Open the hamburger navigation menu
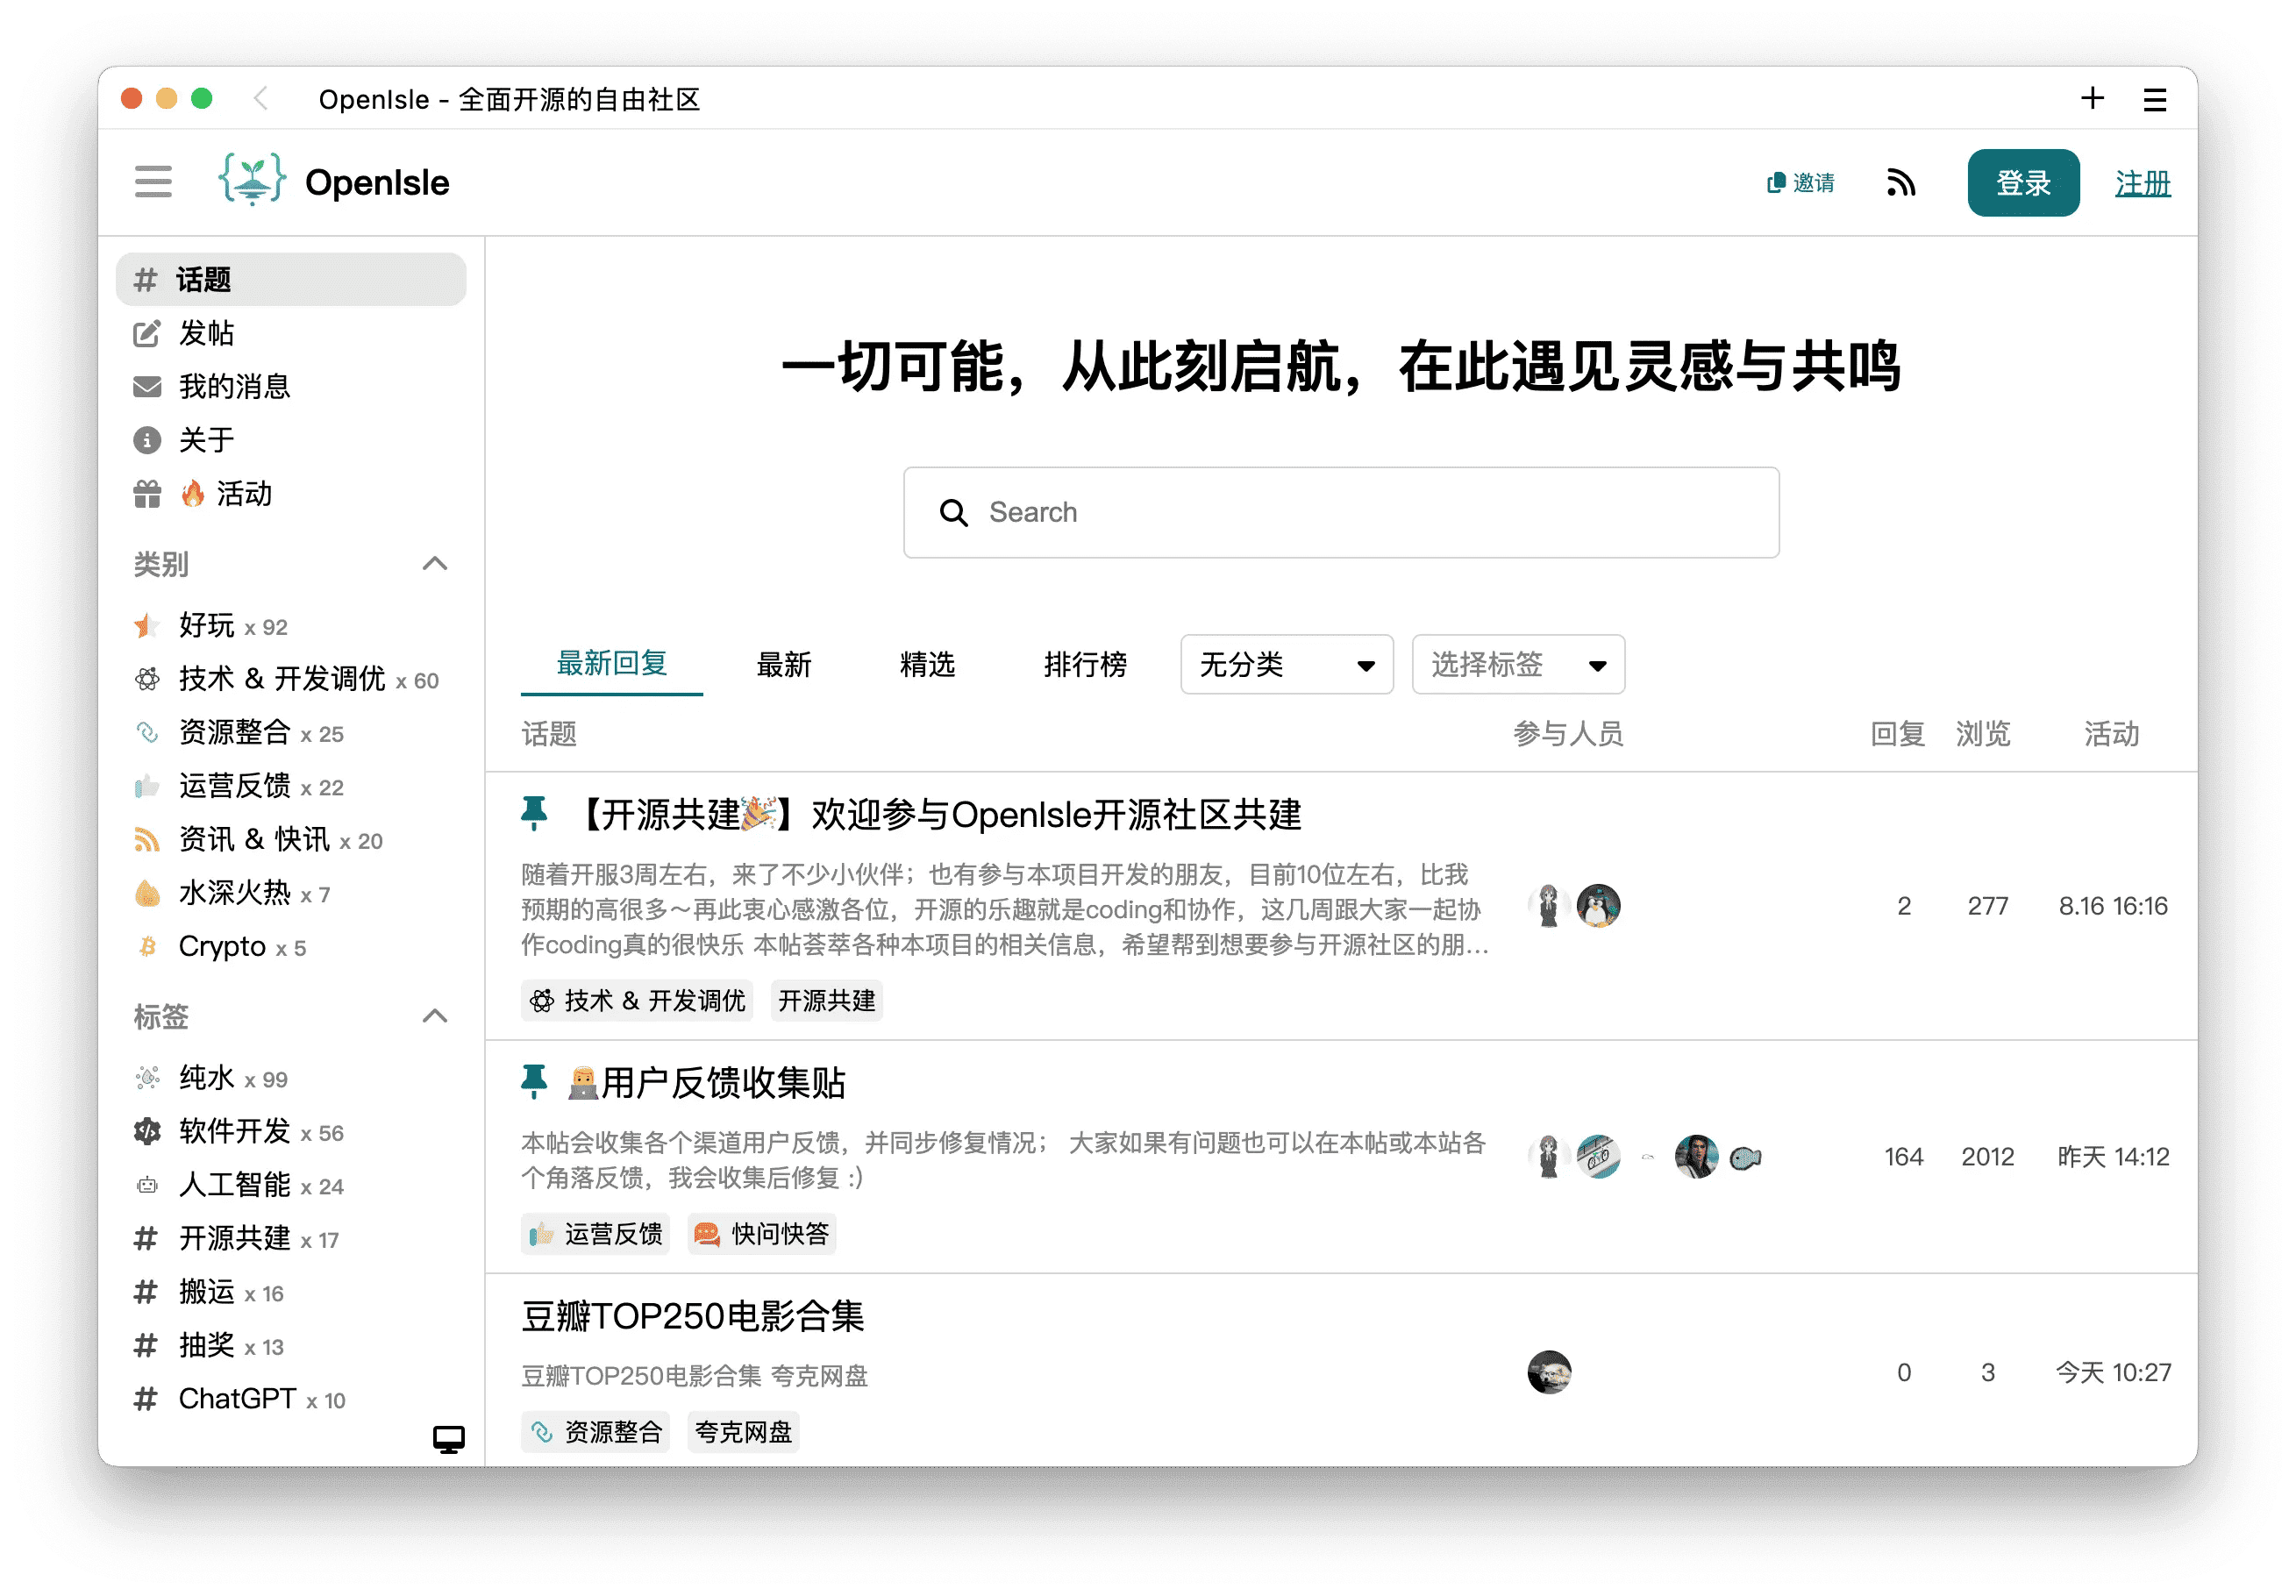Viewport: 2296px width, 1596px height. [x=153, y=182]
